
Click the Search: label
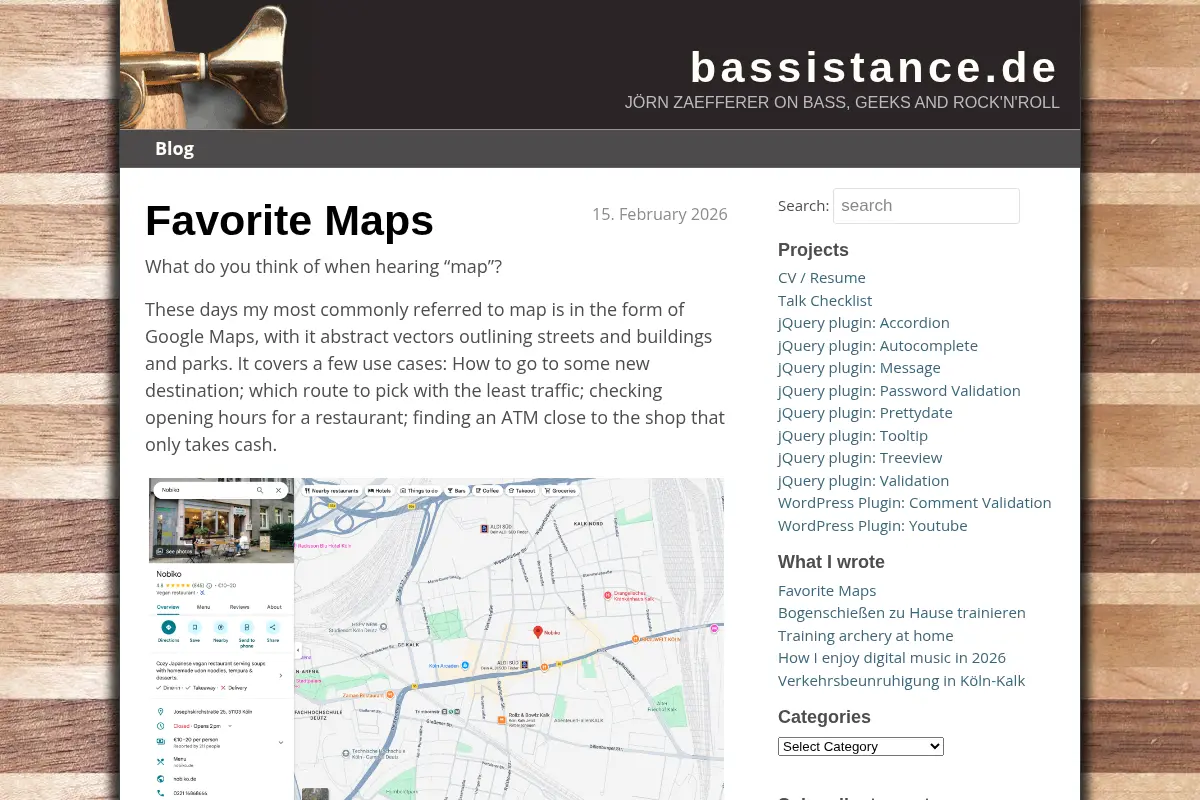804,206
